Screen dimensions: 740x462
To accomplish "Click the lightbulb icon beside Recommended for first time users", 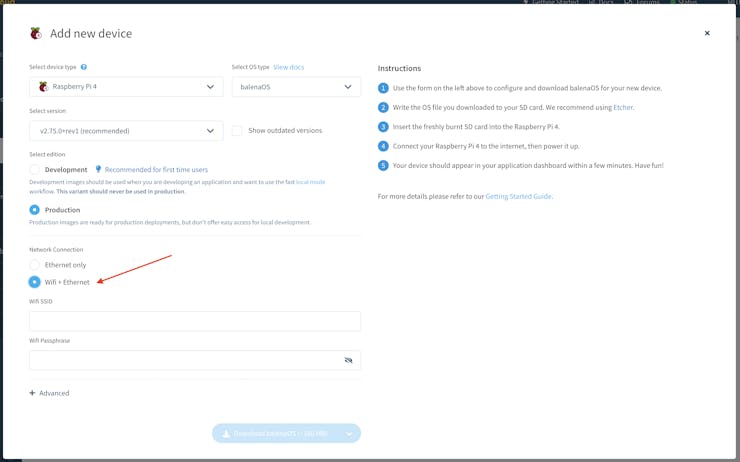I will pos(98,169).
